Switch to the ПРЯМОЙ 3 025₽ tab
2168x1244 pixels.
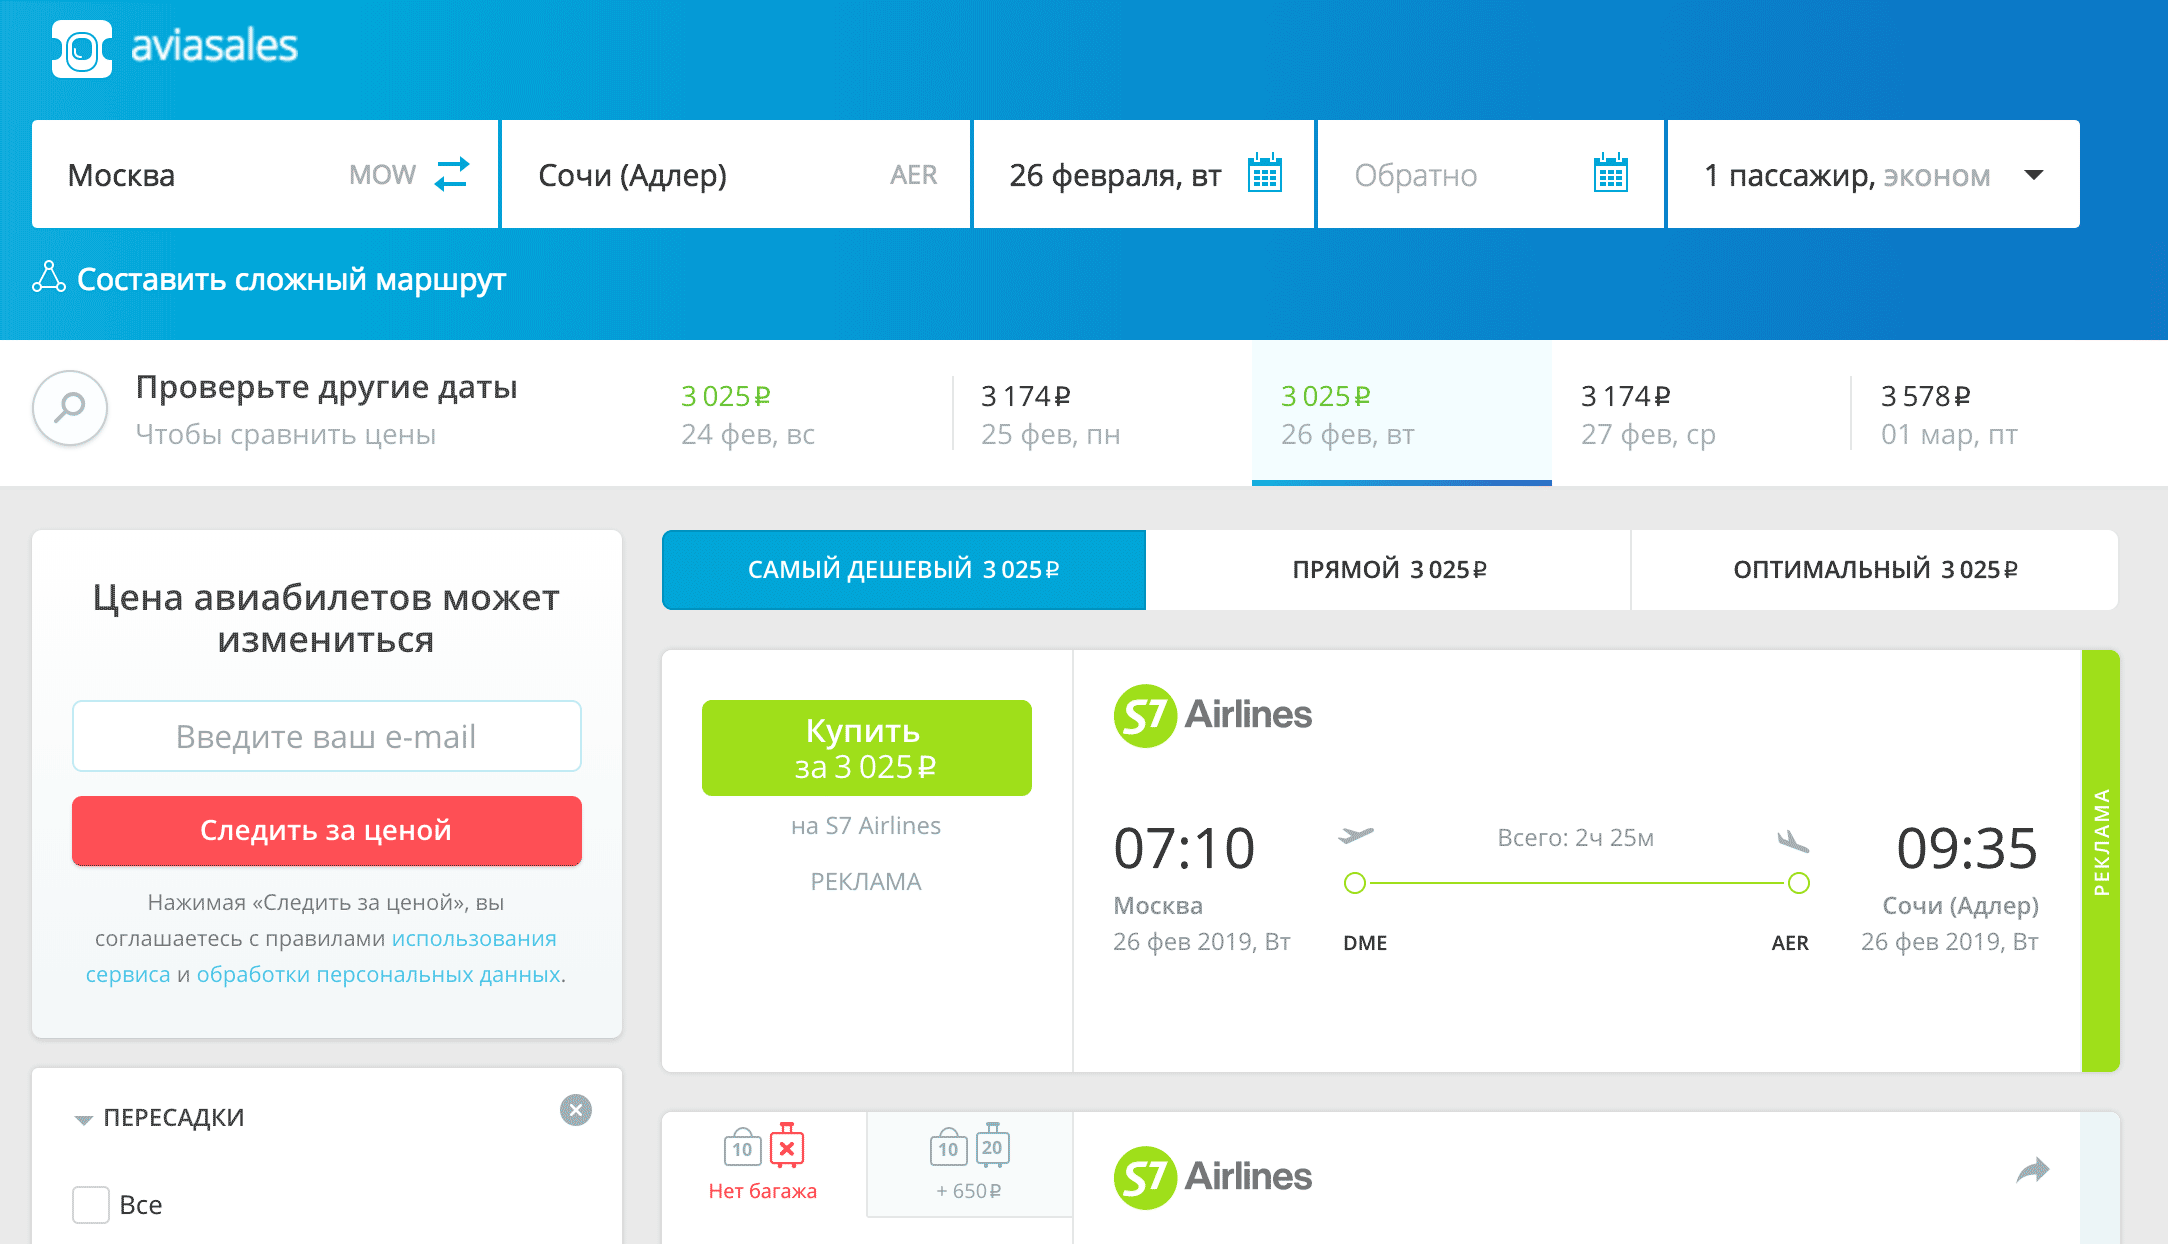coord(1388,570)
